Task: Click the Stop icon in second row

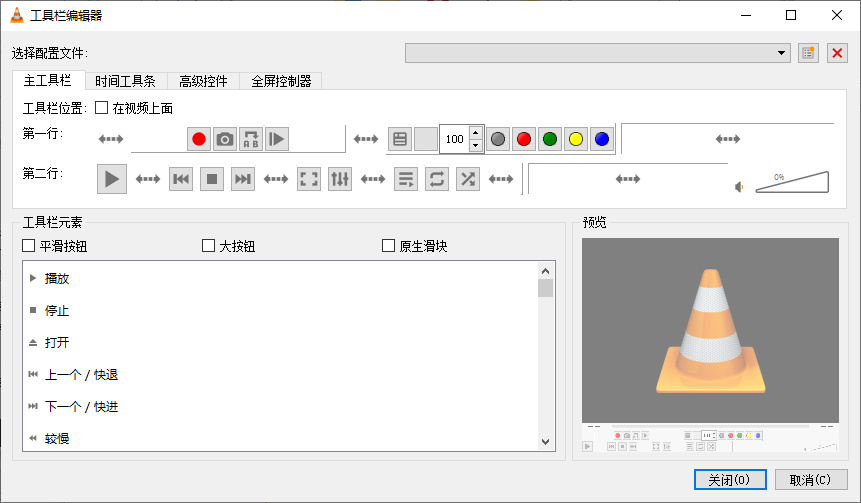Action: pyautogui.click(x=212, y=179)
